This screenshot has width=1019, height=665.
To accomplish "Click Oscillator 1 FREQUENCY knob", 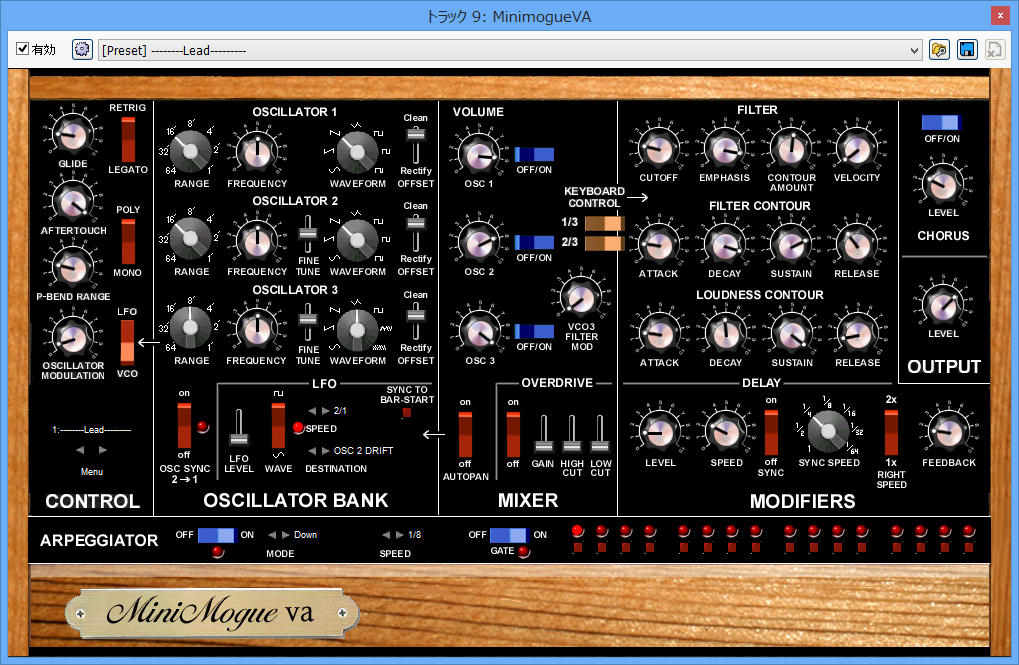I will [x=257, y=151].
